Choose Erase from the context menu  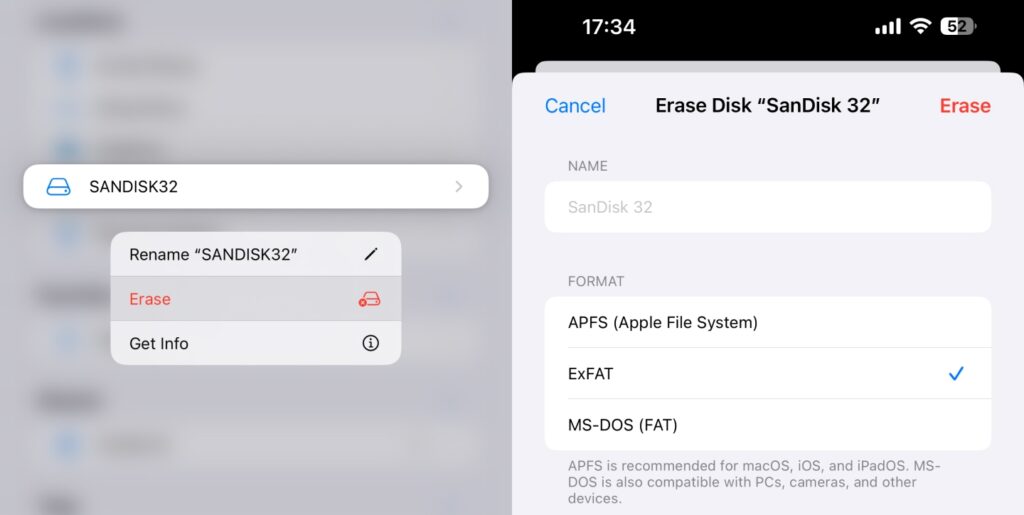[256, 299]
